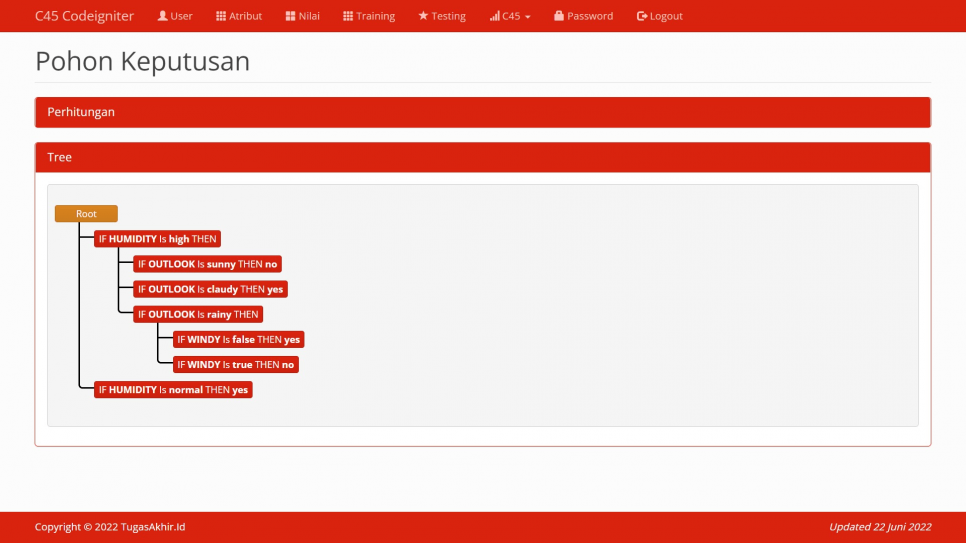The image size is (966, 543).
Task: Select the HUMIDITY is normal rule
Action: [173, 390]
